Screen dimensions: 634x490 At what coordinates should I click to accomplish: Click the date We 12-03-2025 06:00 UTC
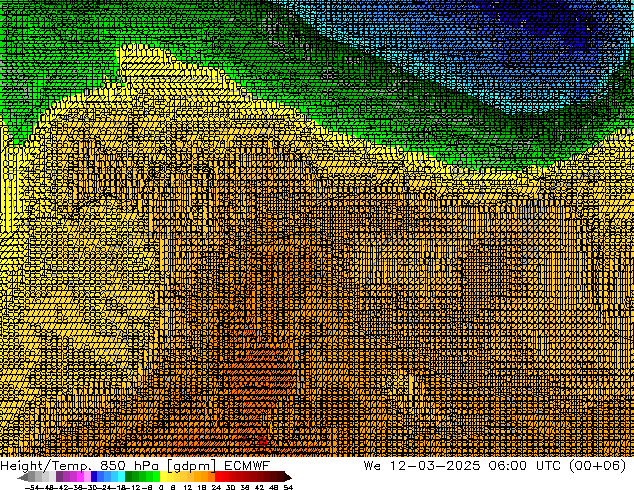(x=464, y=466)
